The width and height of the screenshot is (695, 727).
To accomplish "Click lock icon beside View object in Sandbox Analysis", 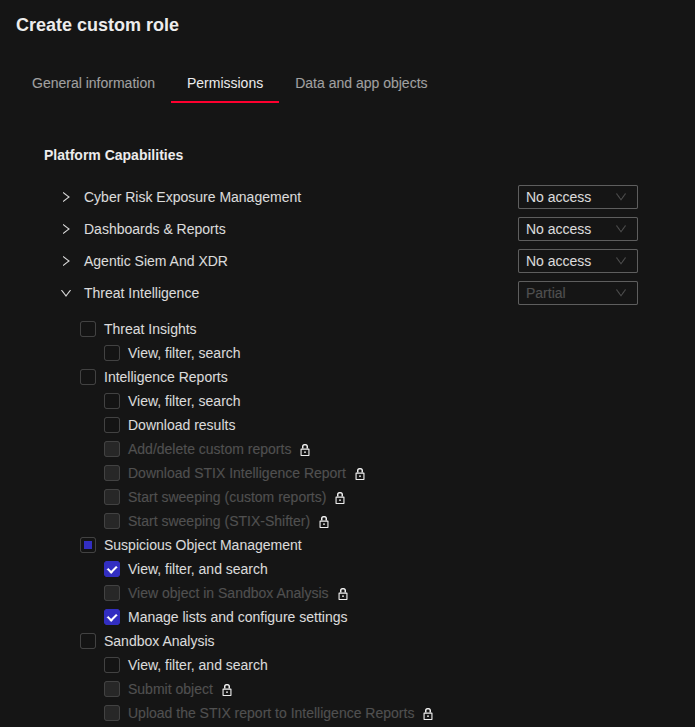I will coord(343,594).
